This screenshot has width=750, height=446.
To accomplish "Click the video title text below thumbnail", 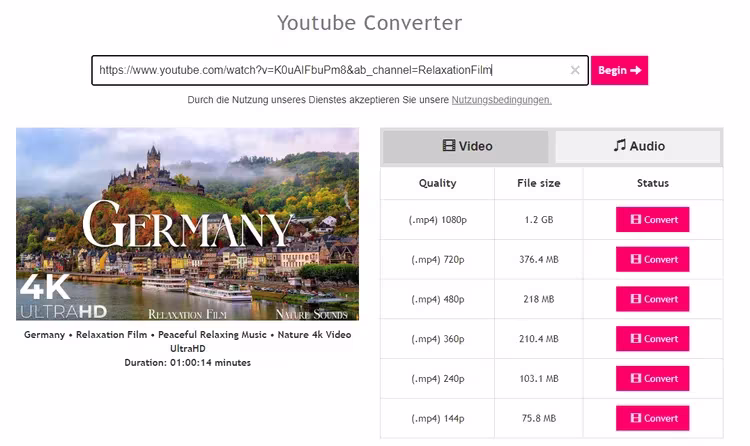I will pos(188,341).
